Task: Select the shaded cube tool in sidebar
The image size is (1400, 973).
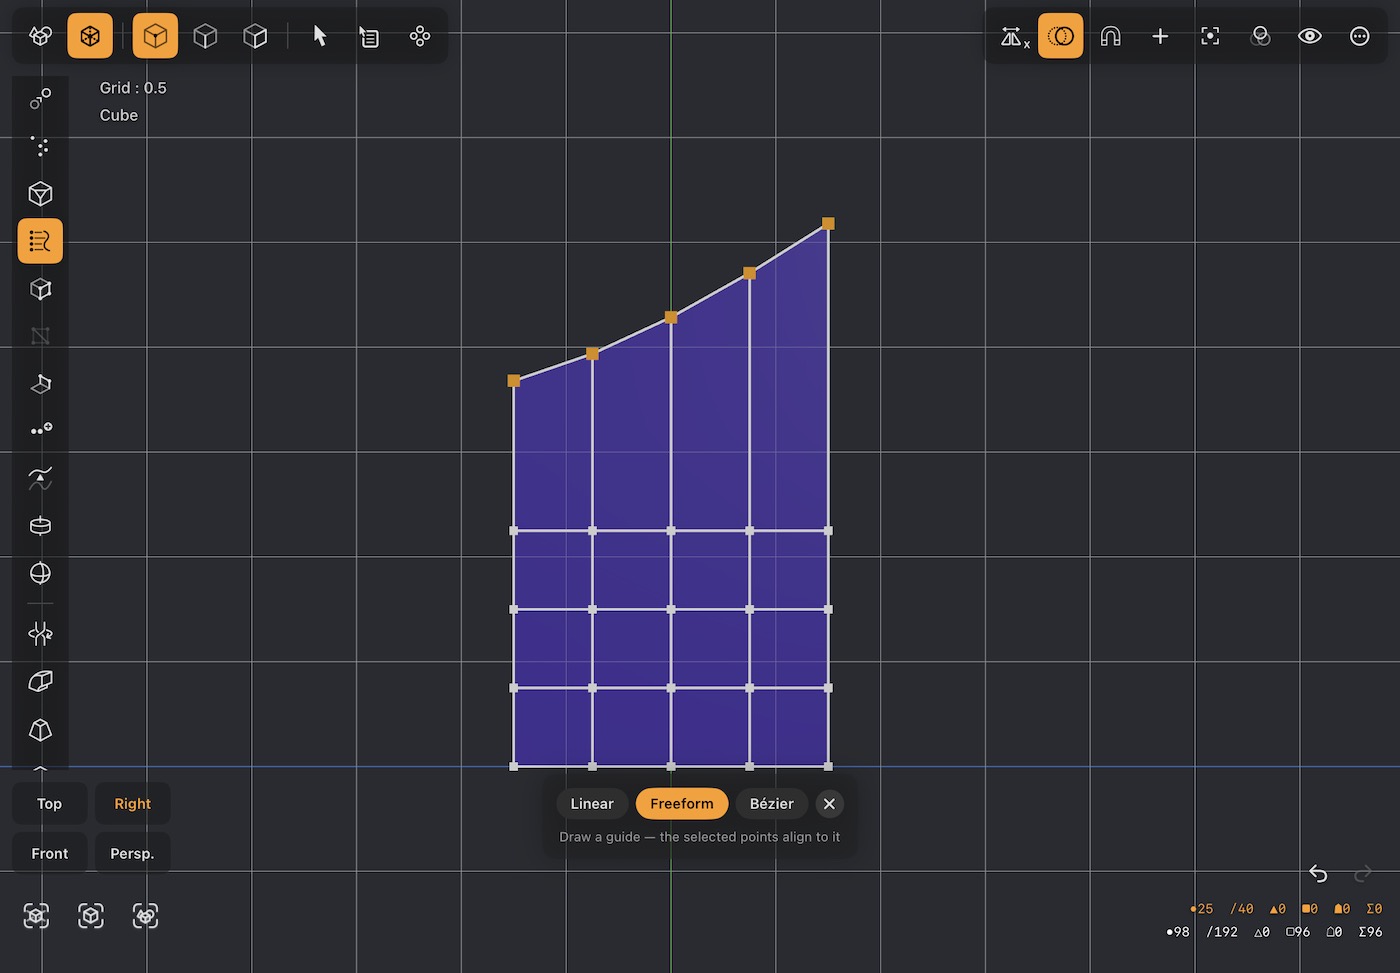Action: [40, 289]
